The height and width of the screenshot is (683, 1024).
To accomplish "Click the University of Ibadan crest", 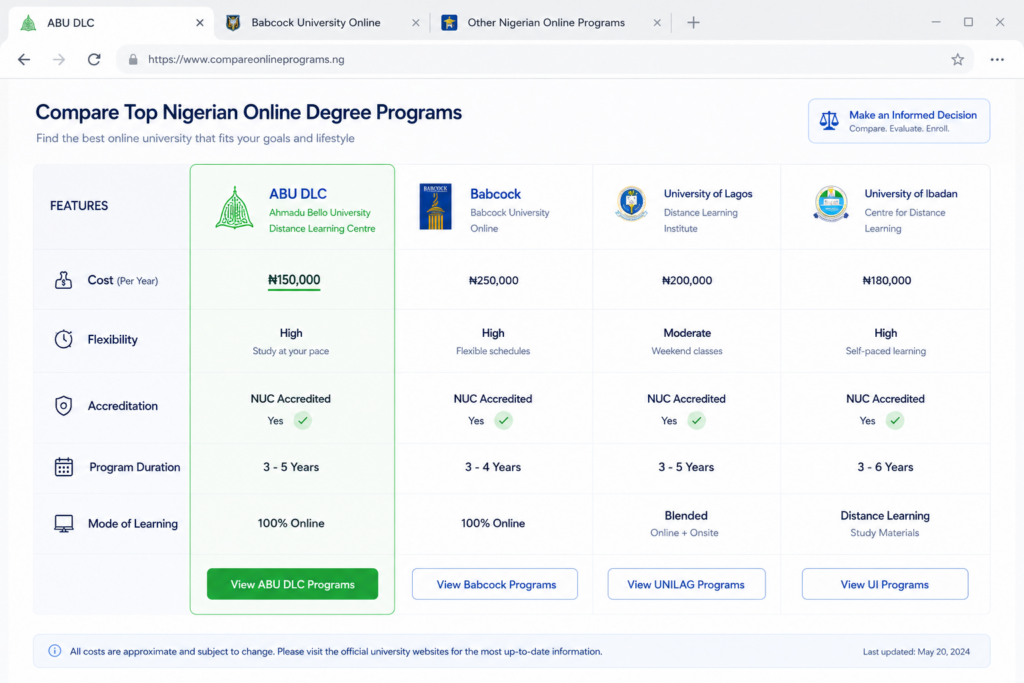I will coord(831,203).
